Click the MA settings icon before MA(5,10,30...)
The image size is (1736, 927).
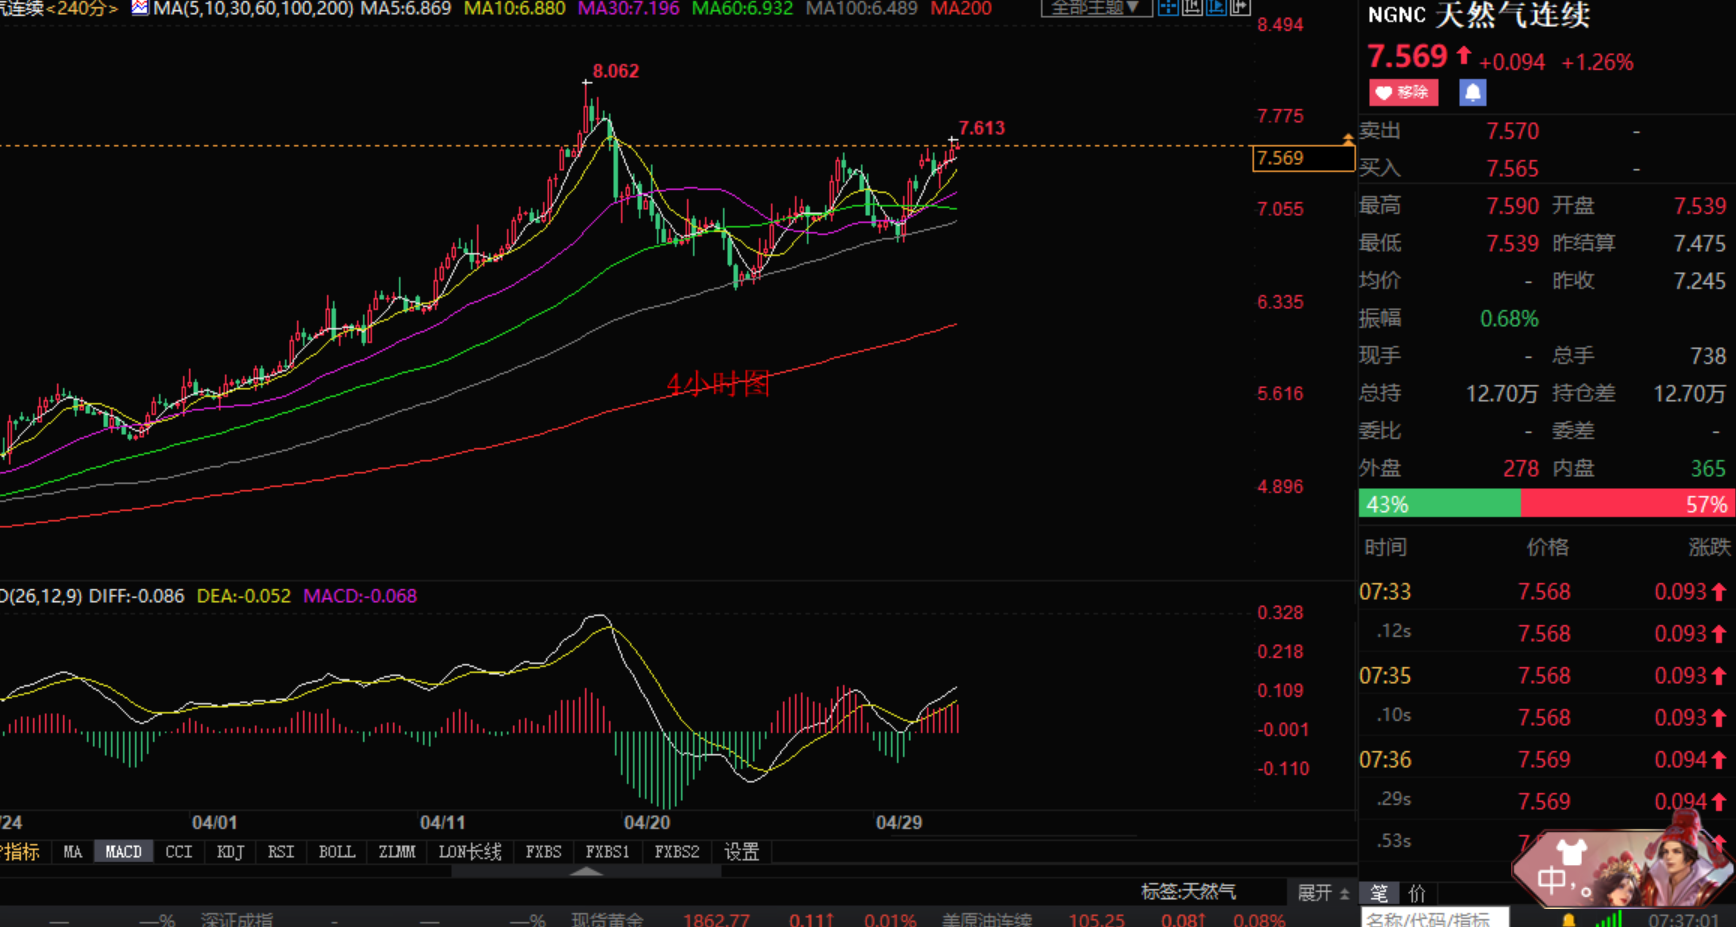(x=140, y=8)
